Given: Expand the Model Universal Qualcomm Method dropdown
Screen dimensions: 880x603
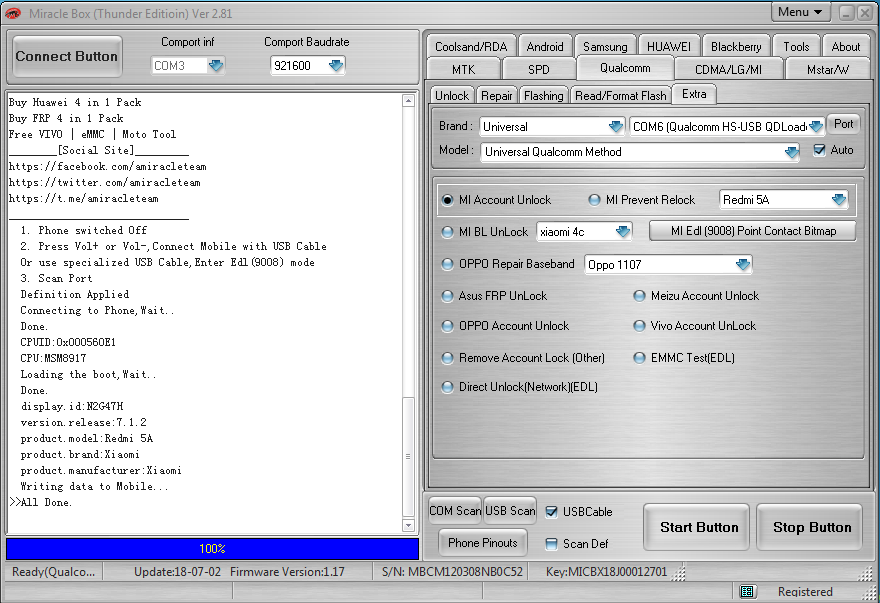Looking at the screenshot, I should (x=791, y=152).
